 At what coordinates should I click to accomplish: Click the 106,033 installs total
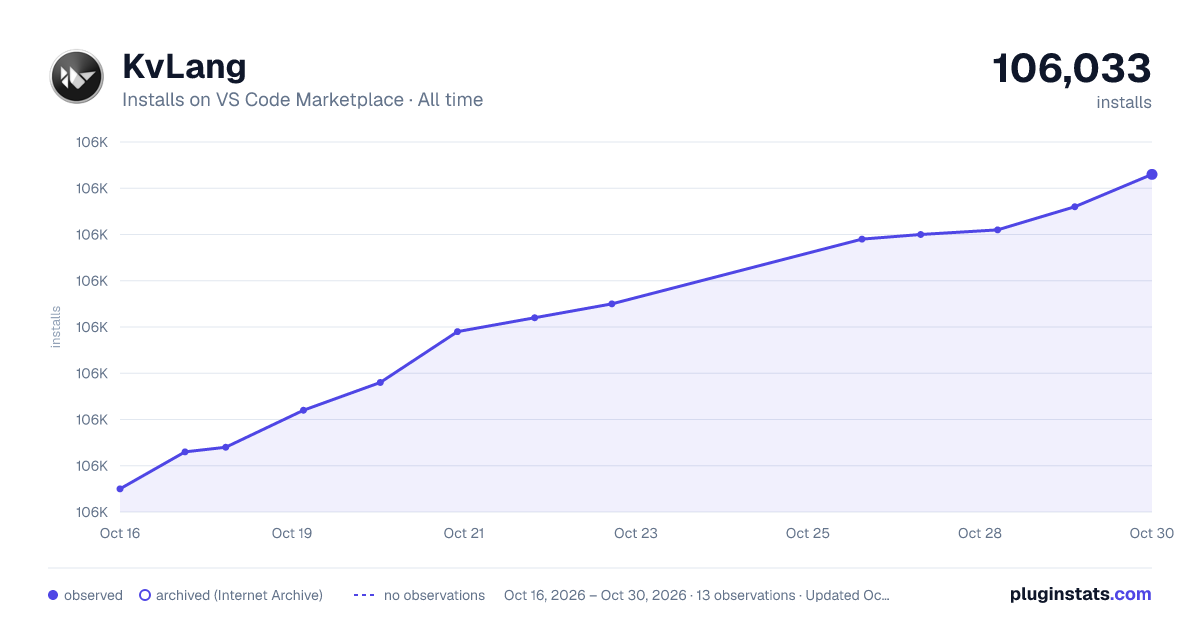(1072, 68)
